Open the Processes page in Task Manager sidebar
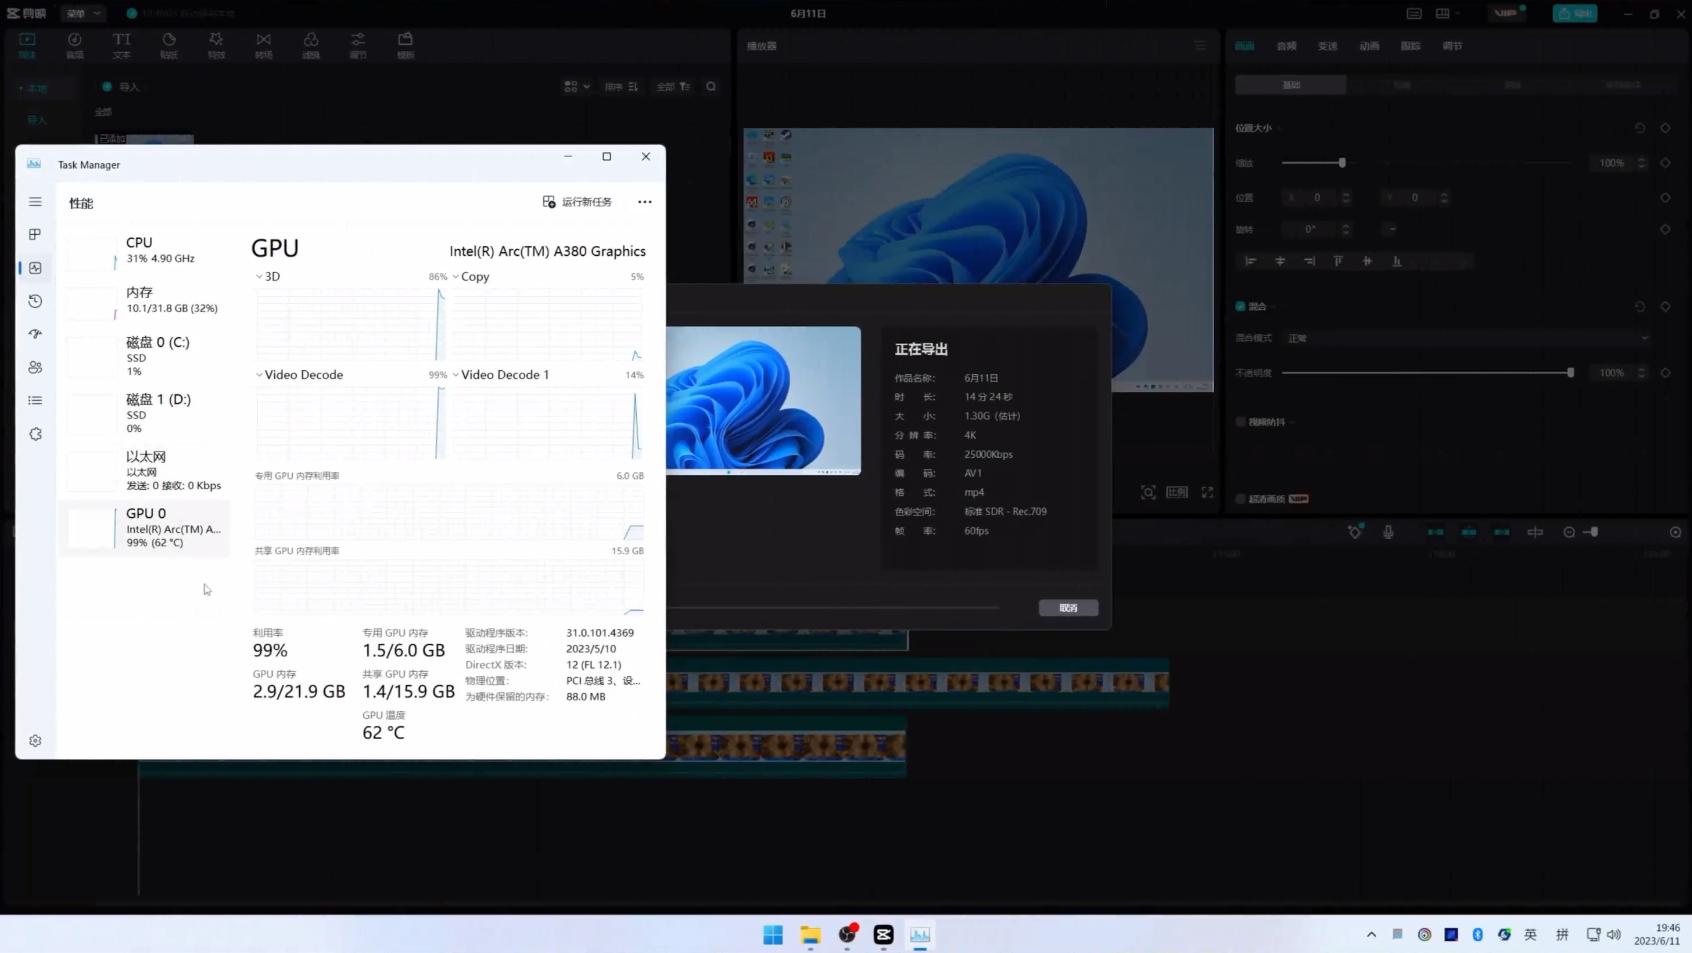 point(35,234)
